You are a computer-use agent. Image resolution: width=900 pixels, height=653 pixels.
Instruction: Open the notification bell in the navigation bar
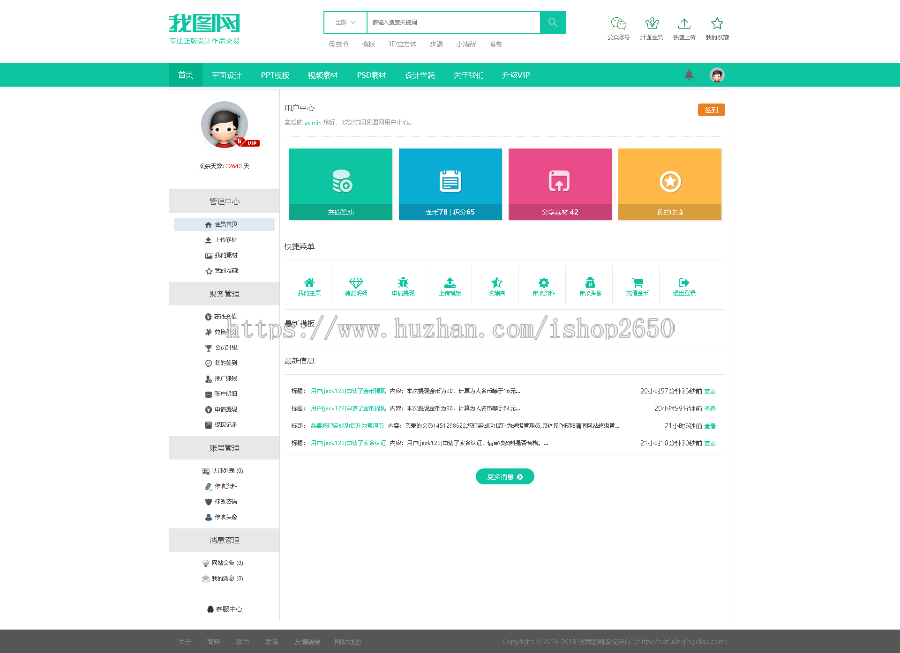coord(689,75)
